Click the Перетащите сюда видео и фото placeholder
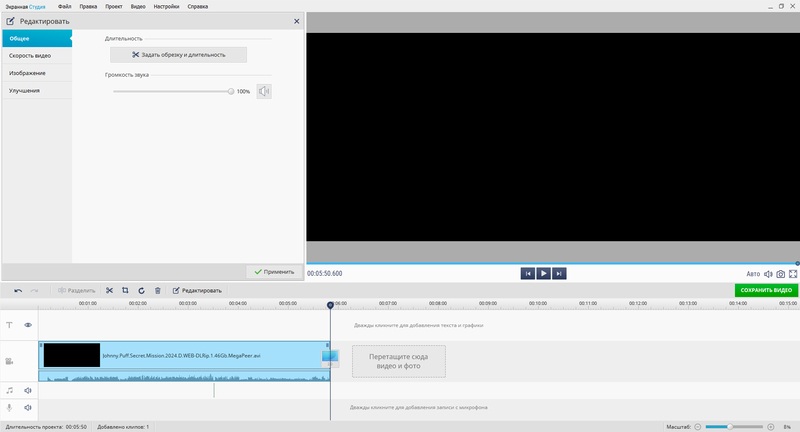800x432 pixels. point(398,361)
